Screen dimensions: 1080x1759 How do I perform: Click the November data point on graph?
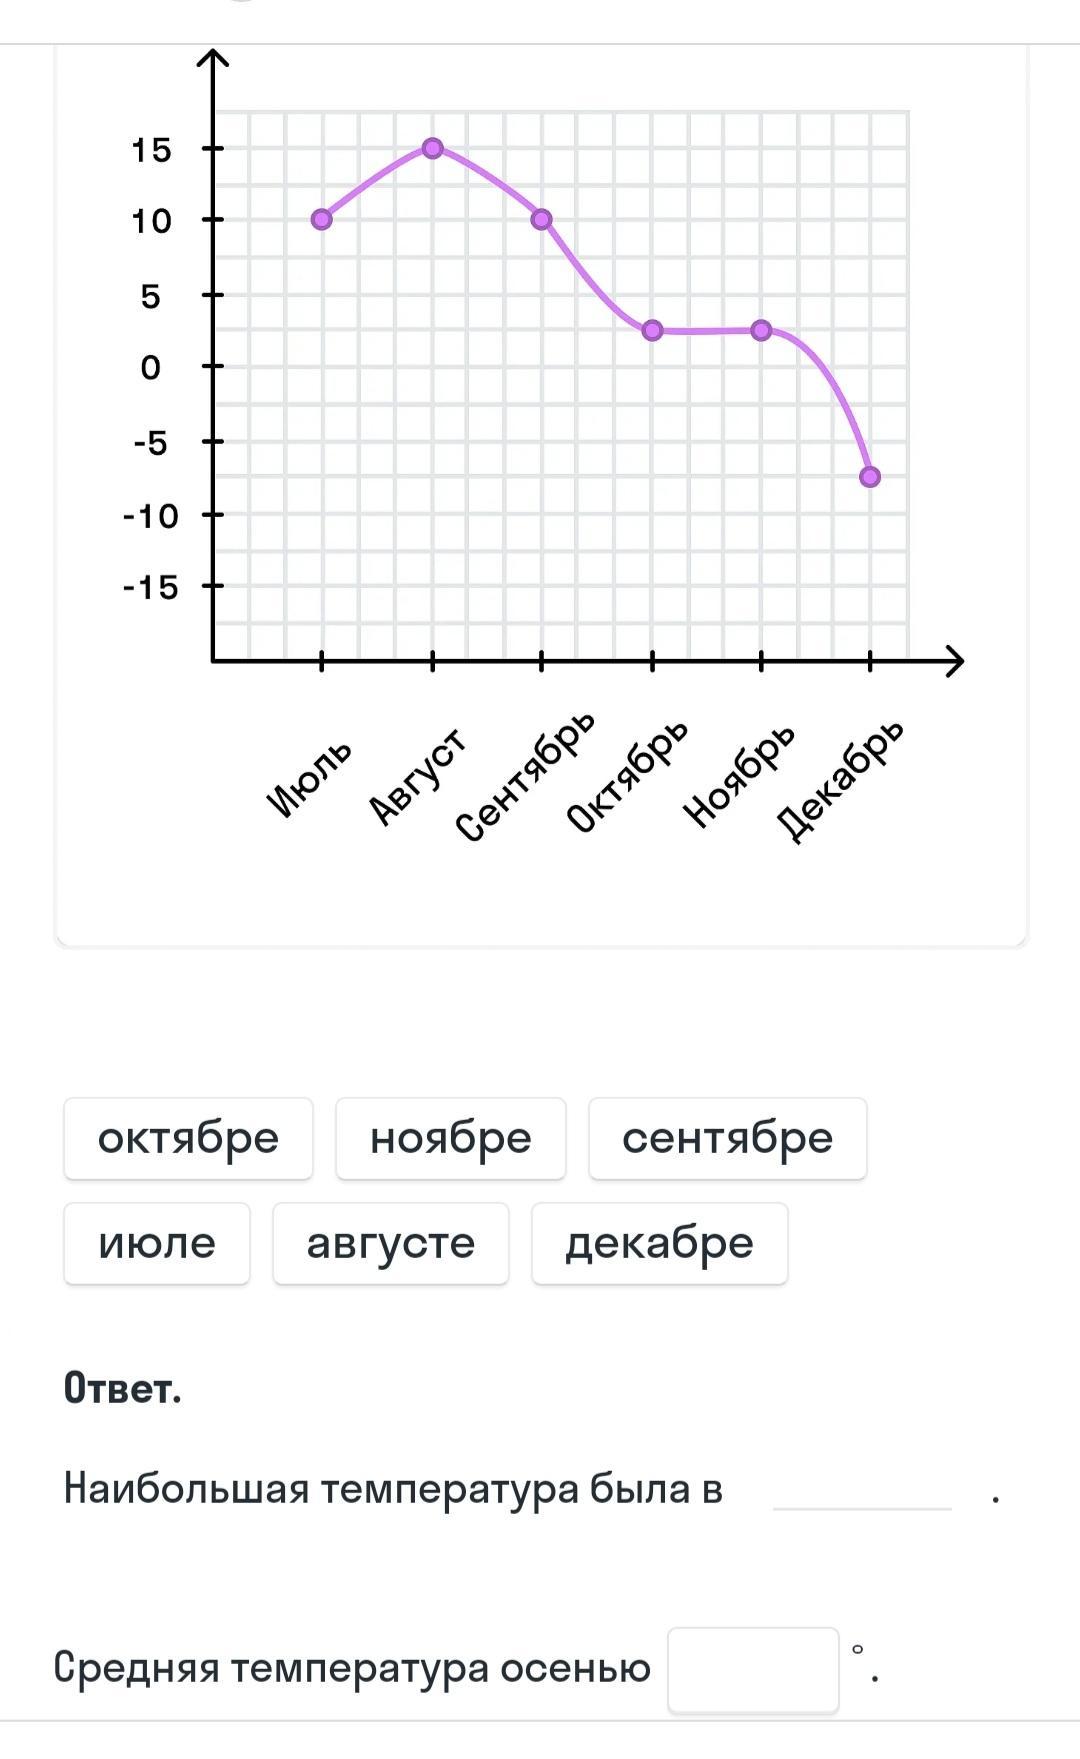pyautogui.click(x=761, y=330)
